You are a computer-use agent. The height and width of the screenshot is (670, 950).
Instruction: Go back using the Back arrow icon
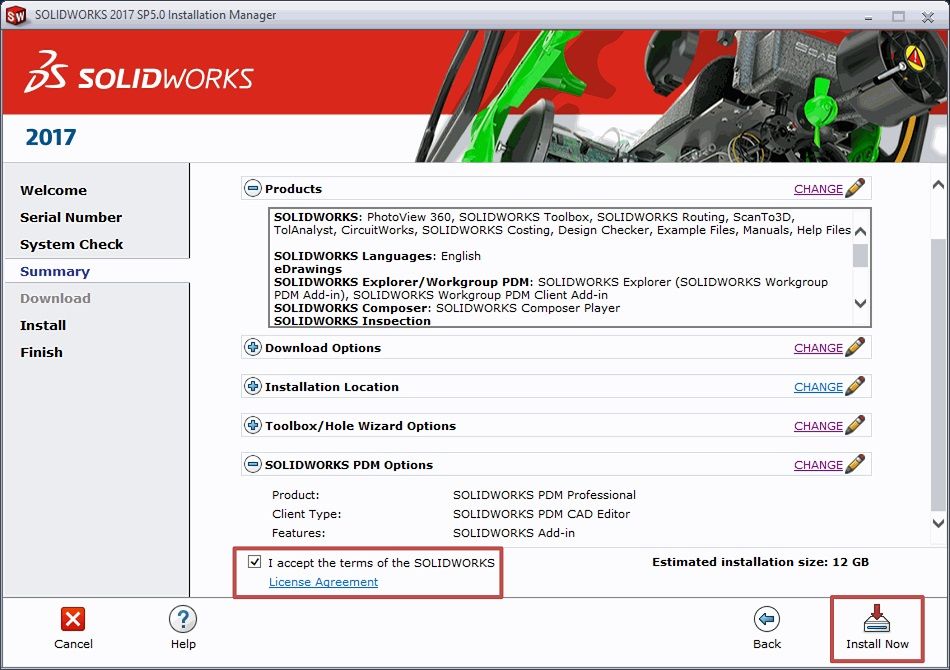point(767,619)
